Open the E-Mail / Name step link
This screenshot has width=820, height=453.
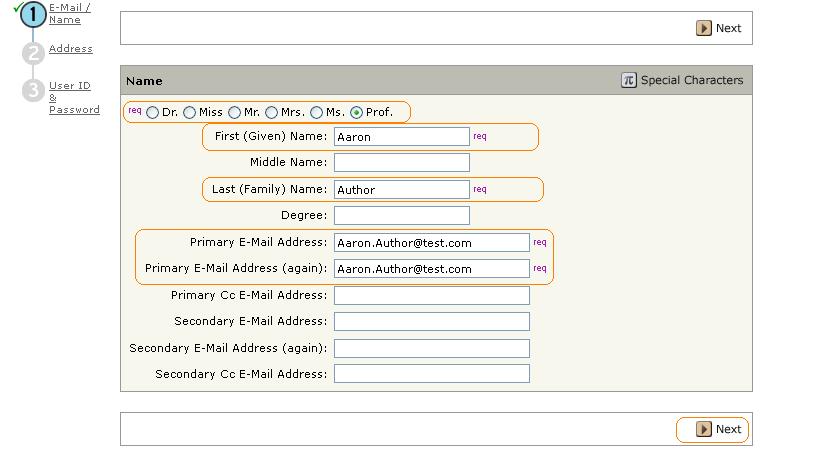coord(69,13)
